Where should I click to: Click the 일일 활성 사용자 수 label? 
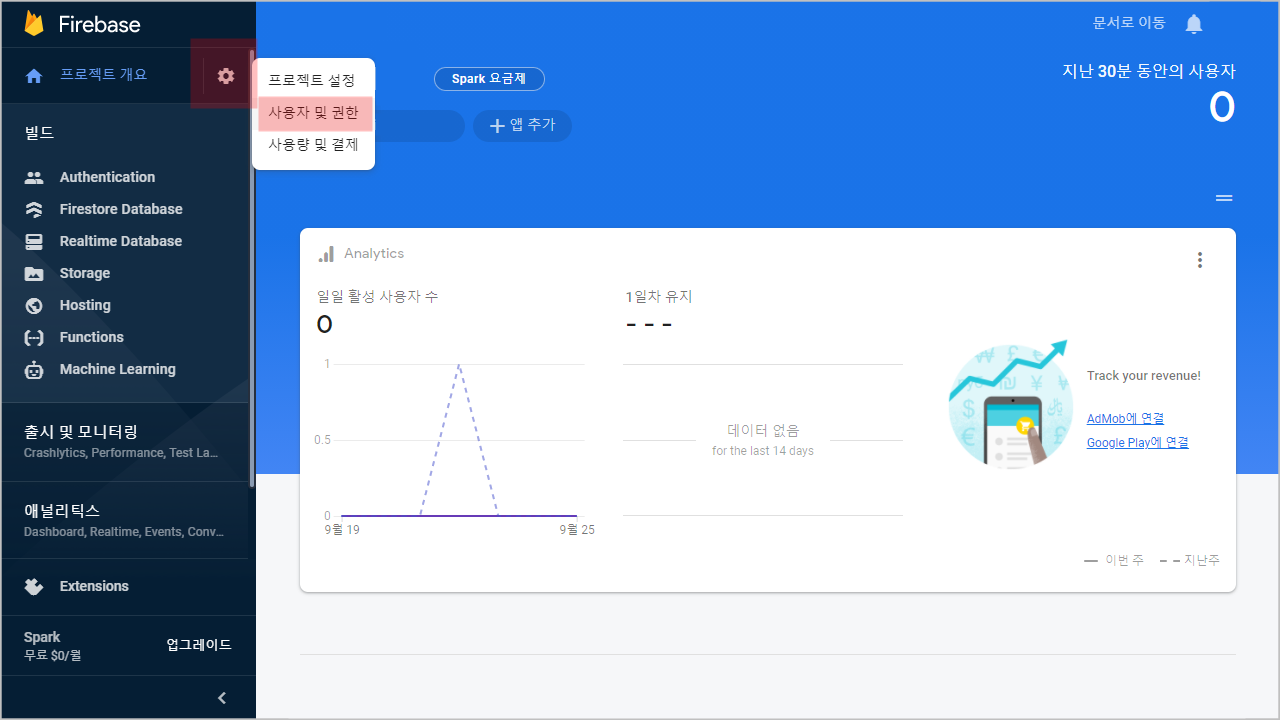click(377, 297)
